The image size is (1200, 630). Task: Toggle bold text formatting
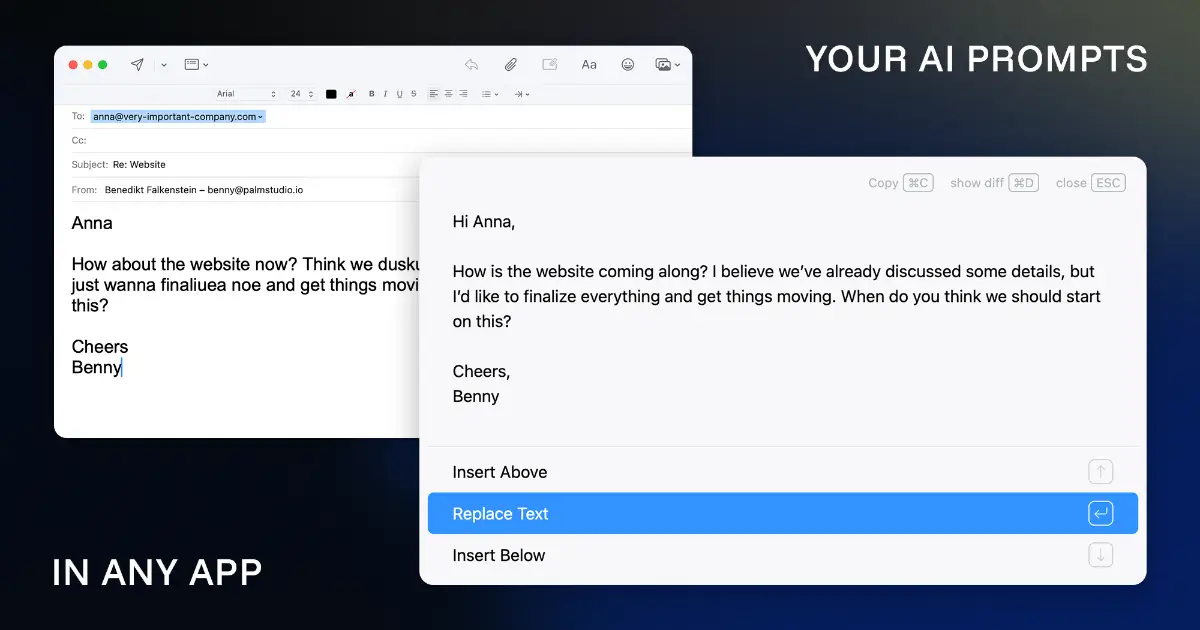pos(372,94)
